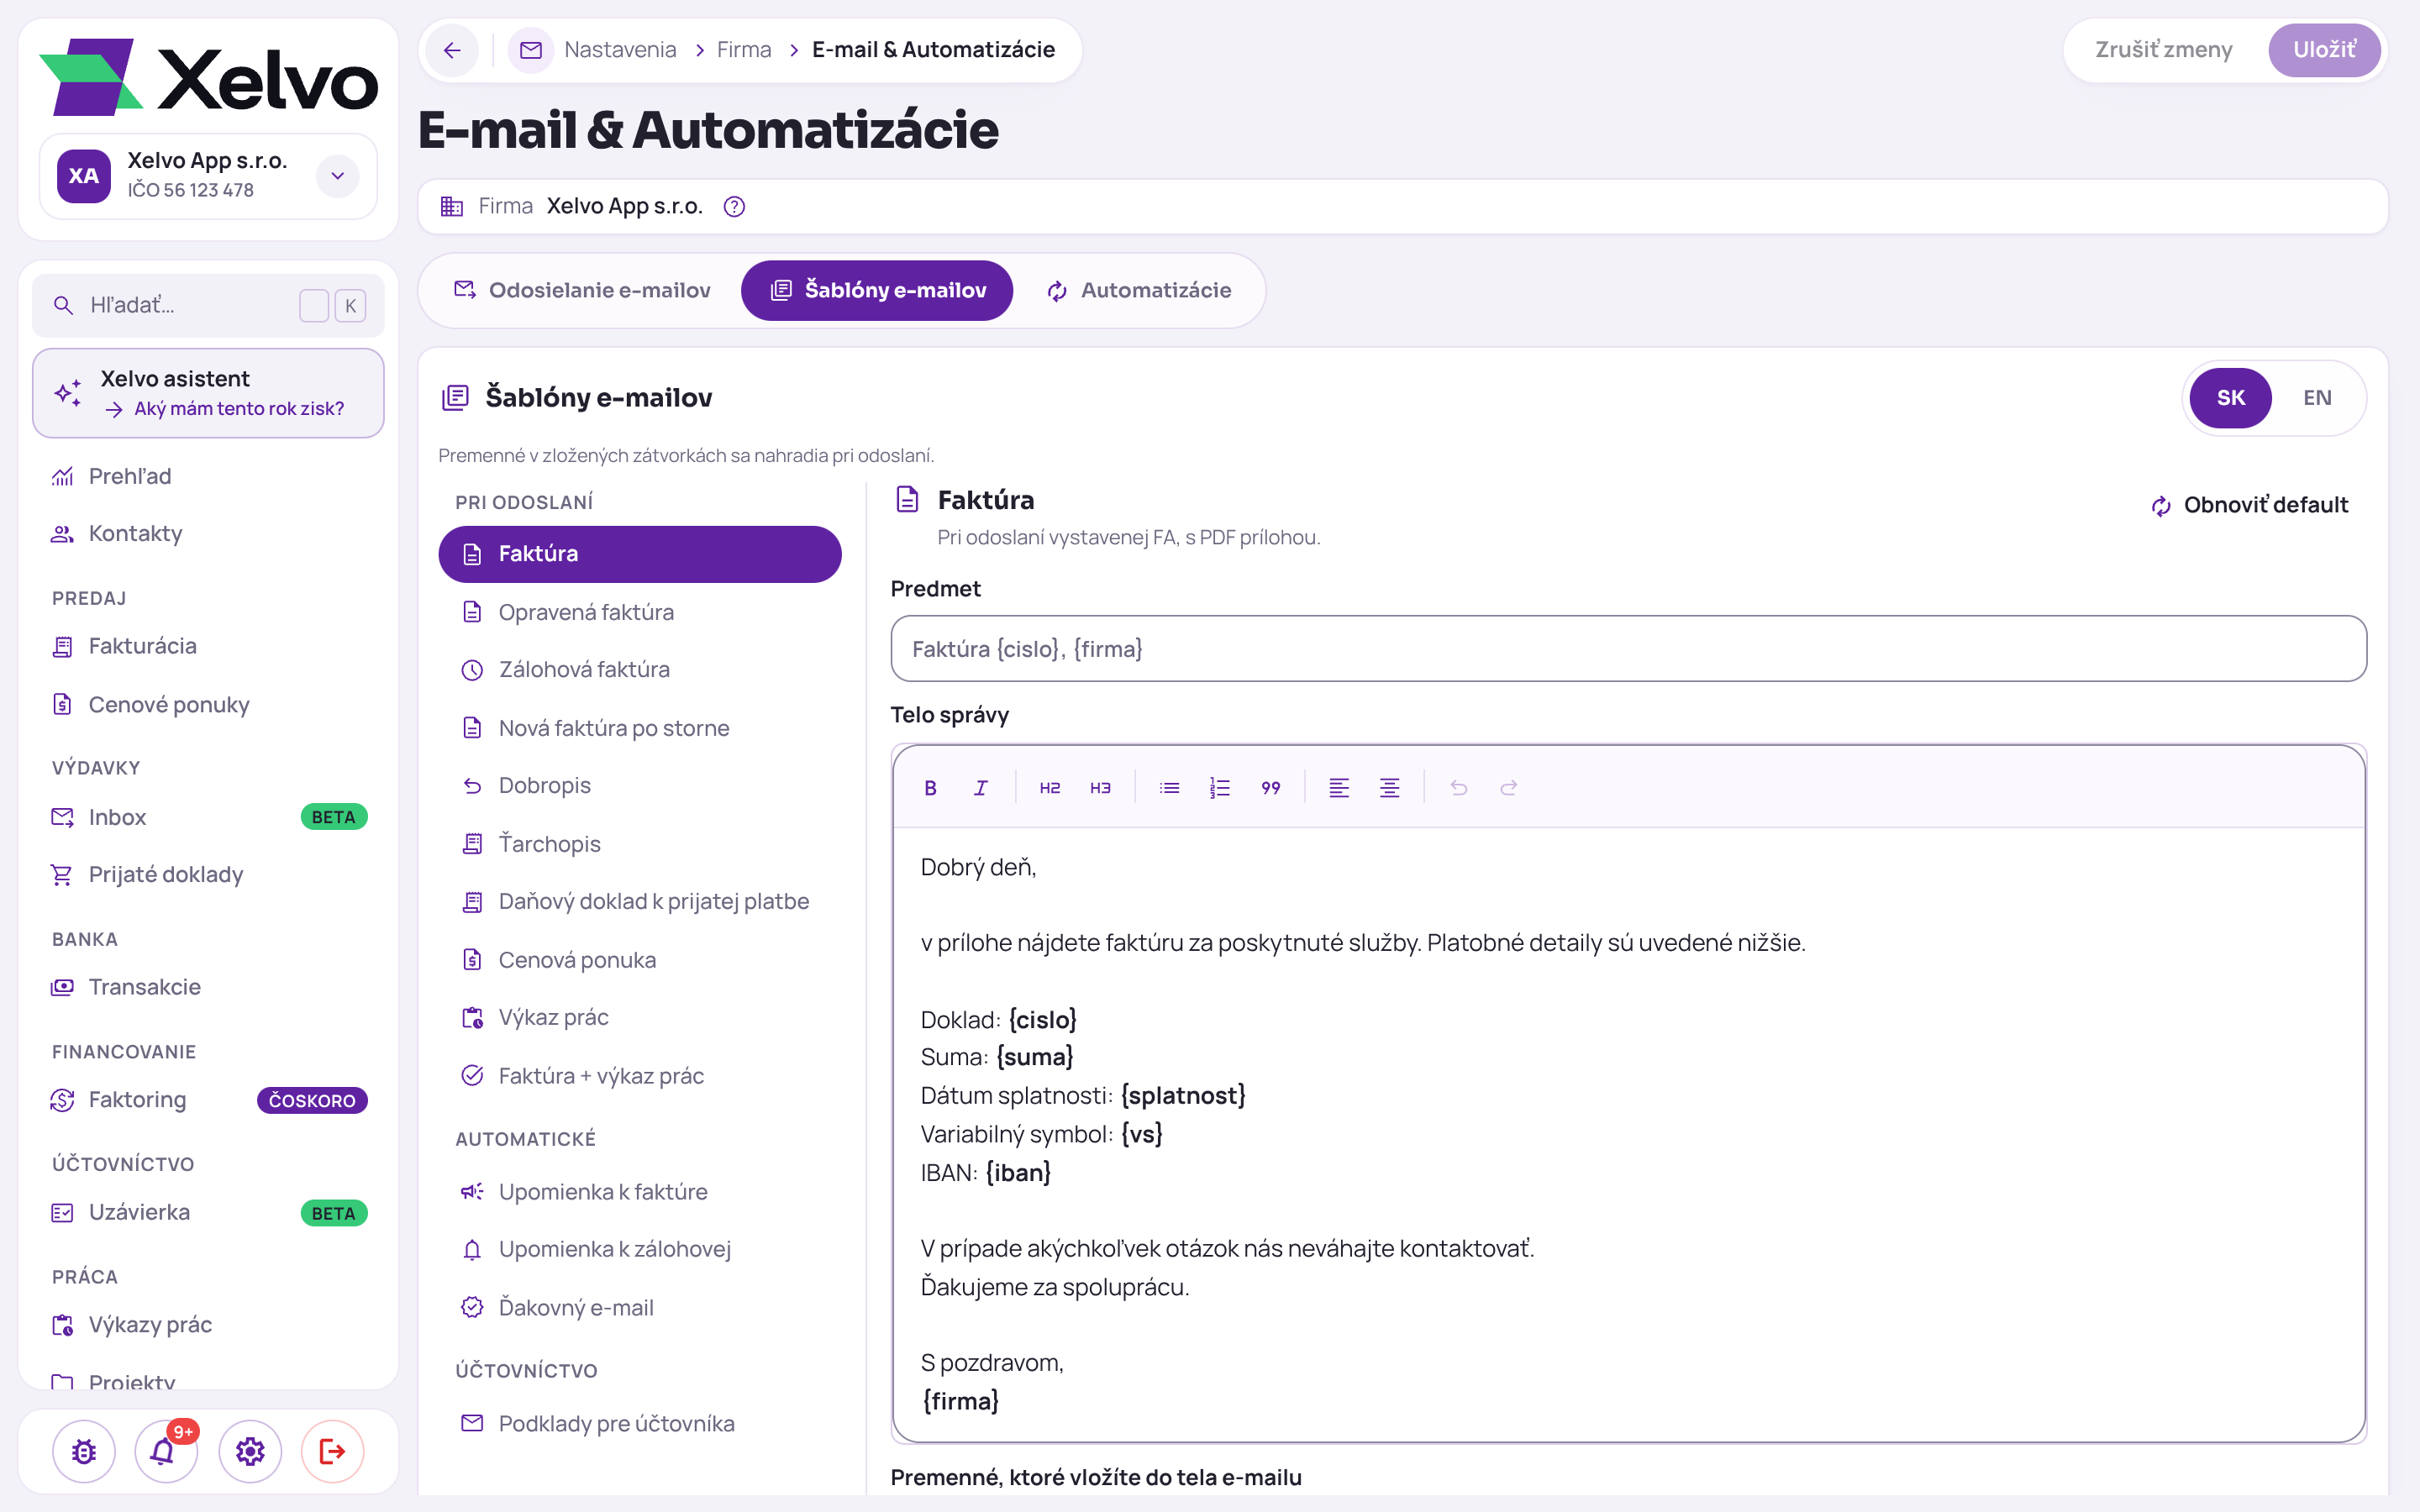Screen dimensions: 2420x1512
Task: Select the Cenová ponuka template
Action: coord(640,960)
